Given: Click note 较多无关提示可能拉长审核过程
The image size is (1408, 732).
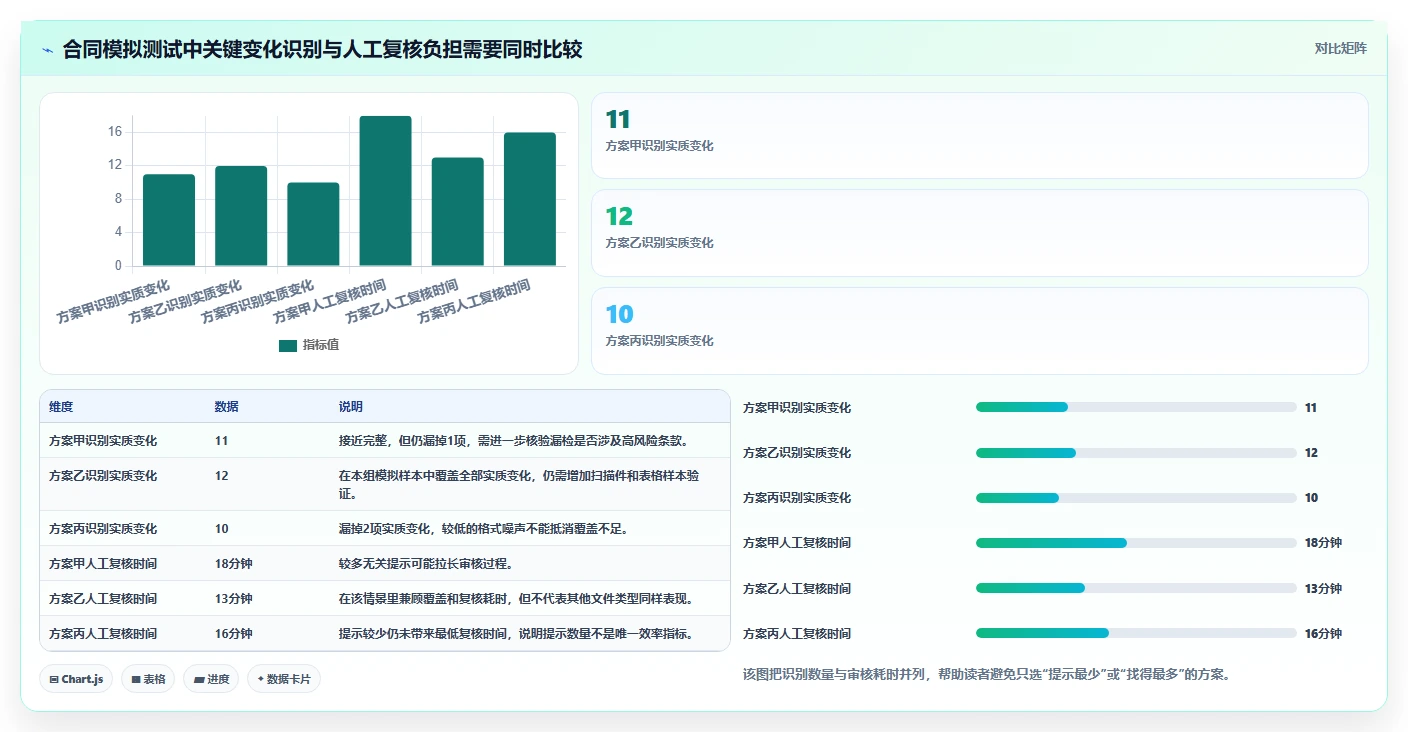Looking at the screenshot, I should tap(426, 564).
